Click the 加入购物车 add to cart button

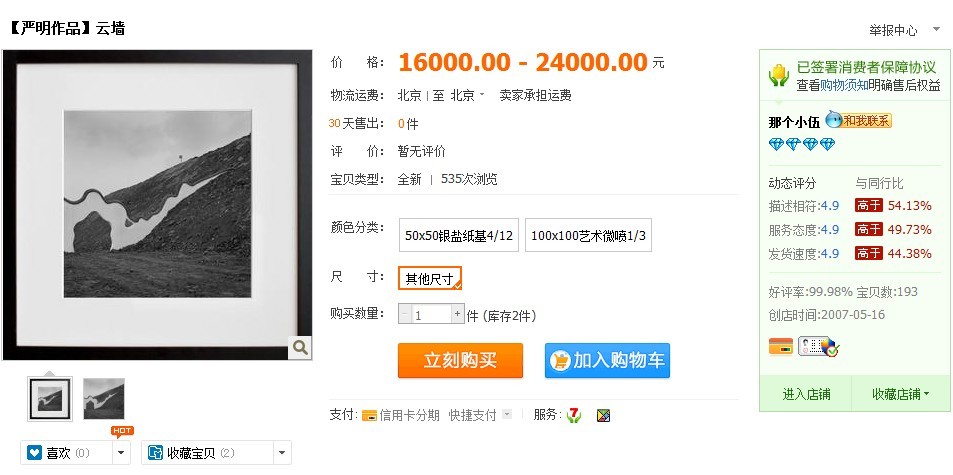click(x=607, y=360)
